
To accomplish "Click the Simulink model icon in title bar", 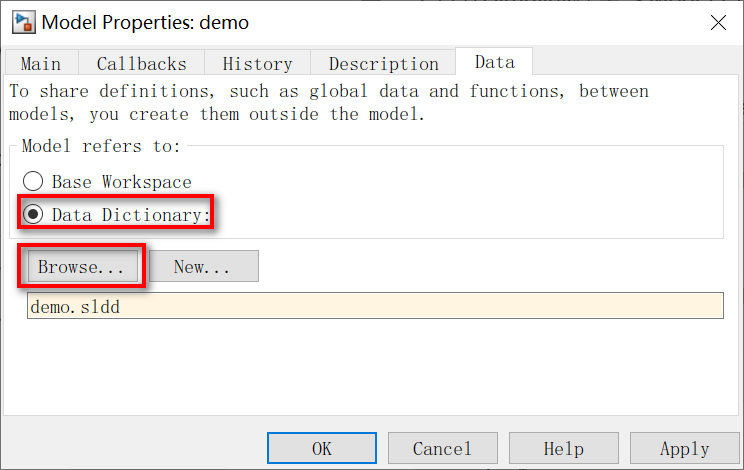I will click(23, 22).
